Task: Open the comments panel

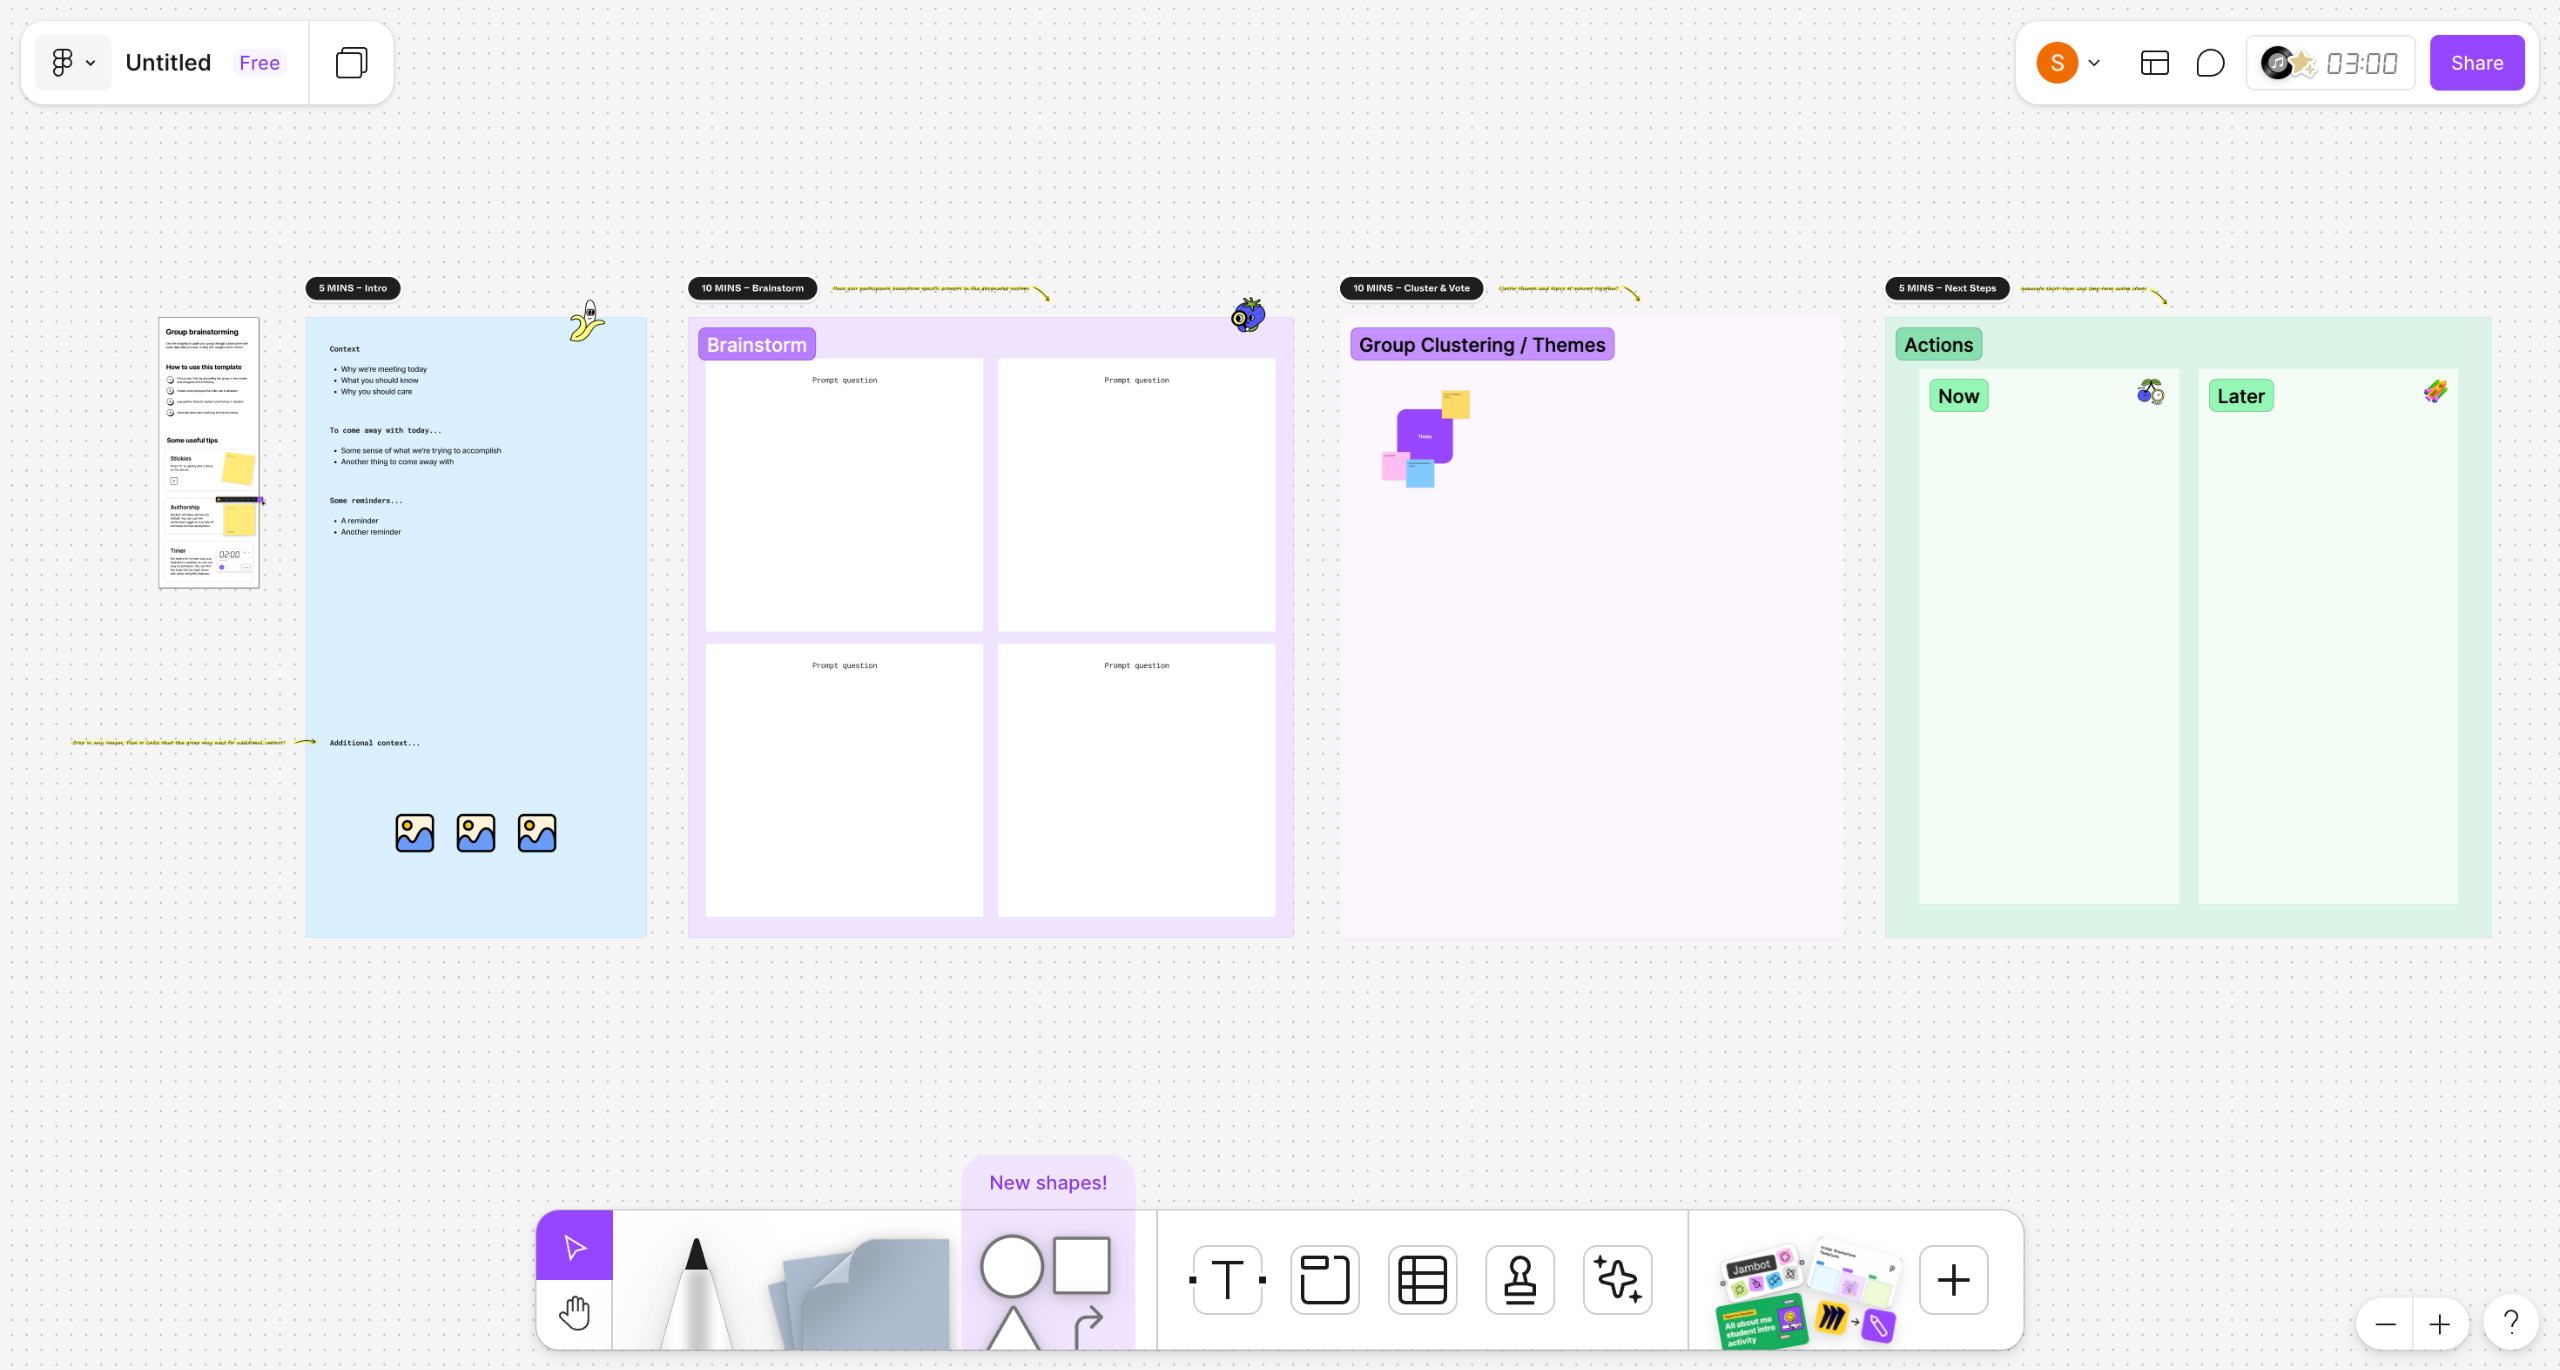Action: [2210, 63]
